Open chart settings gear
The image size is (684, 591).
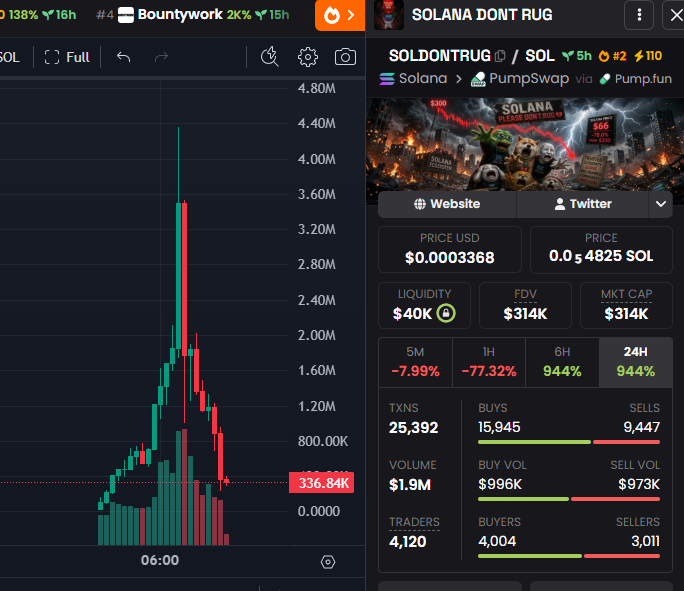tap(308, 57)
